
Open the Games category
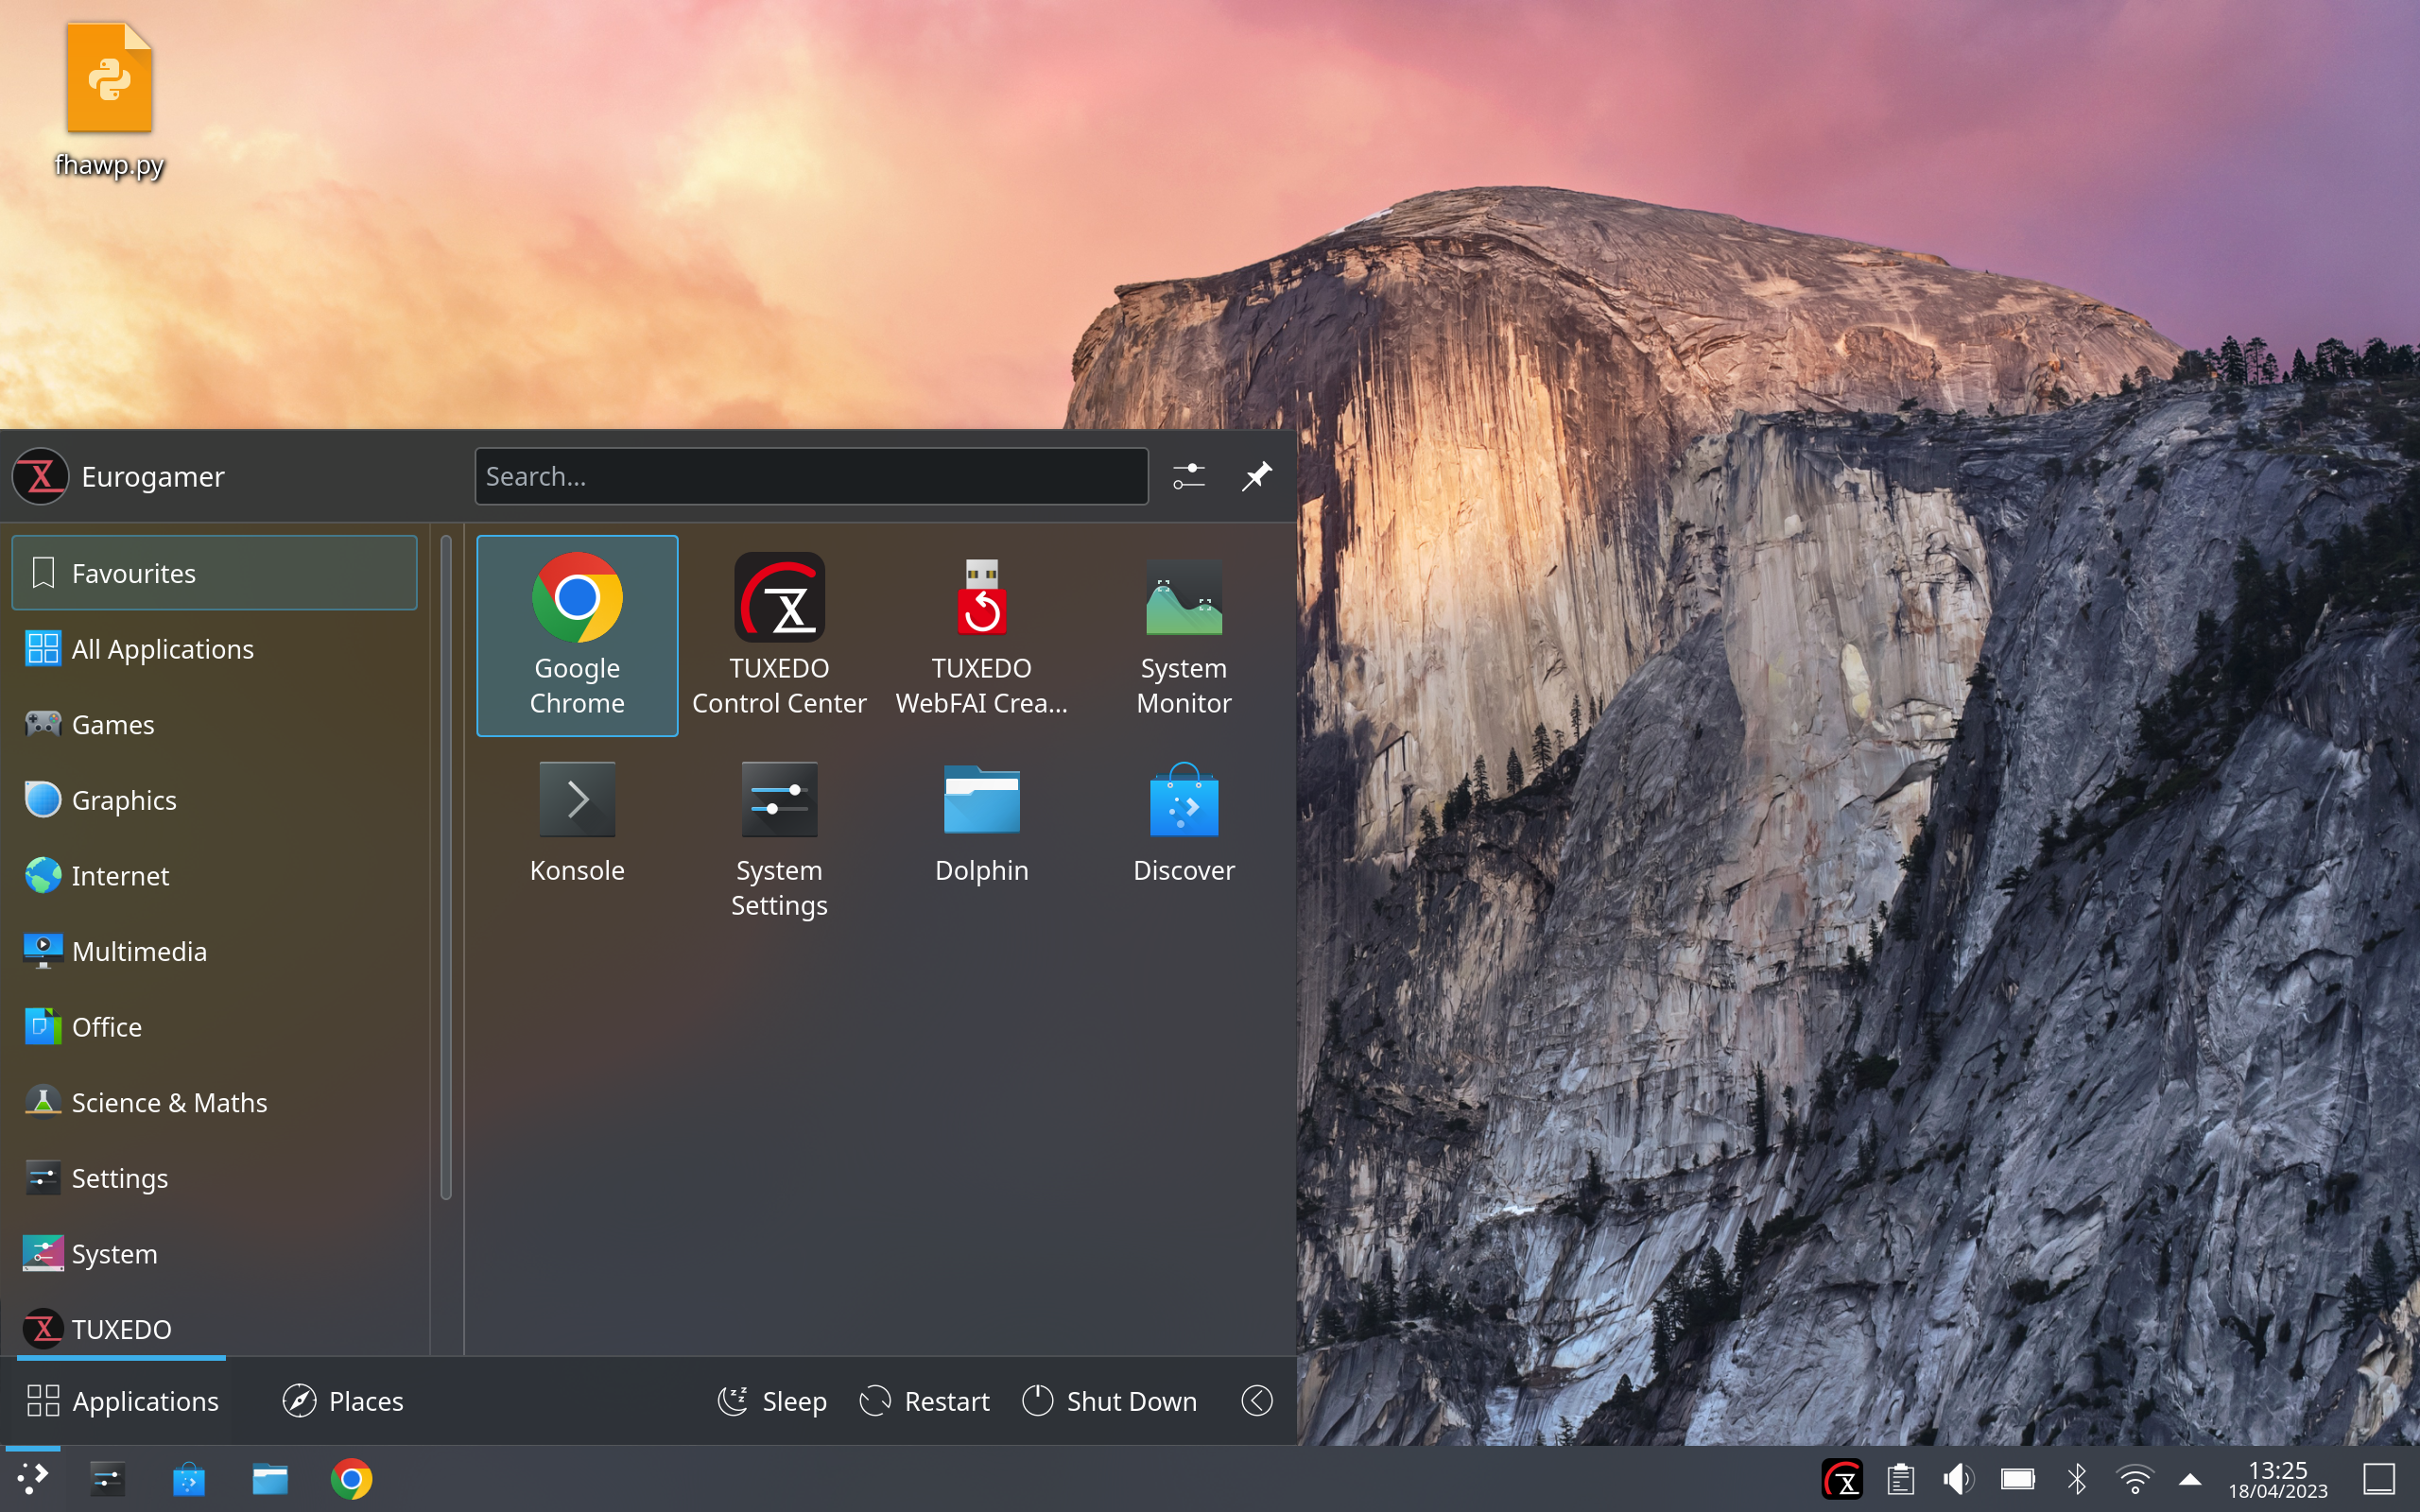214,724
